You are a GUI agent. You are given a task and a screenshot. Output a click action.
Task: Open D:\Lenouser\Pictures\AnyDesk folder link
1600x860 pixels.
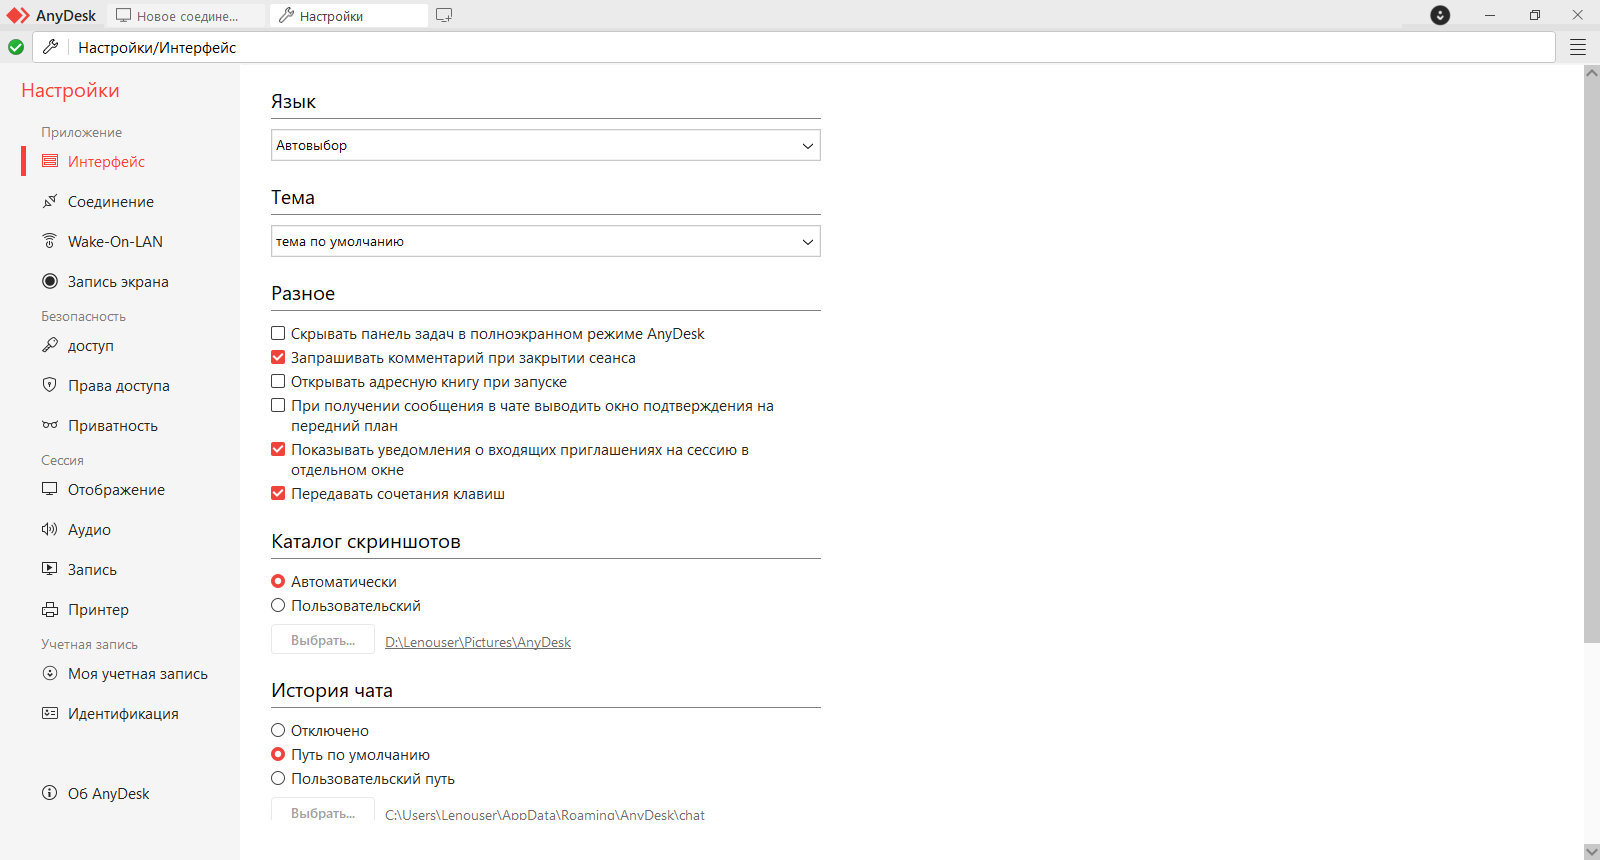coord(478,642)
